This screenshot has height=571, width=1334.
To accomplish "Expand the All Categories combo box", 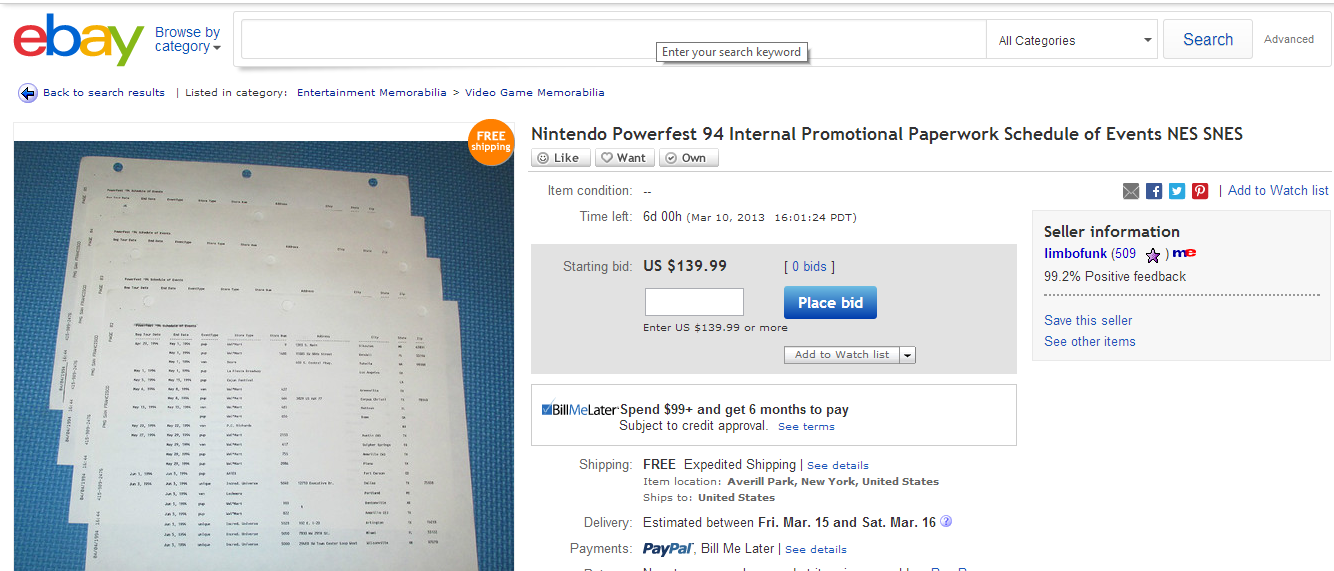I will (1072, 40).
